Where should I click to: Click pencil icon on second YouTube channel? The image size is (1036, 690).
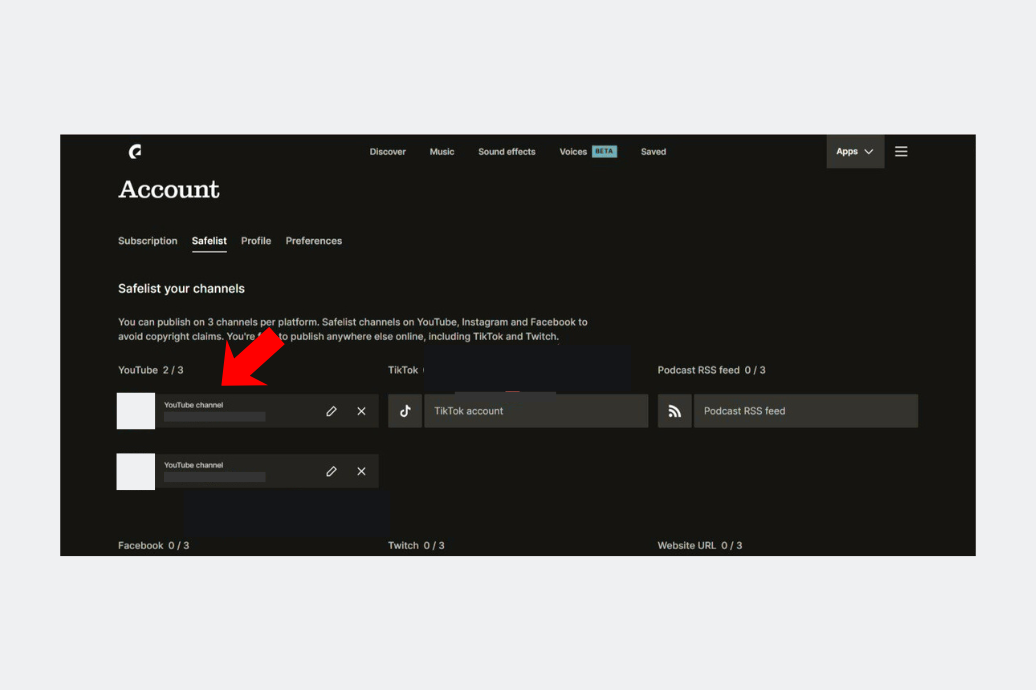331,471
